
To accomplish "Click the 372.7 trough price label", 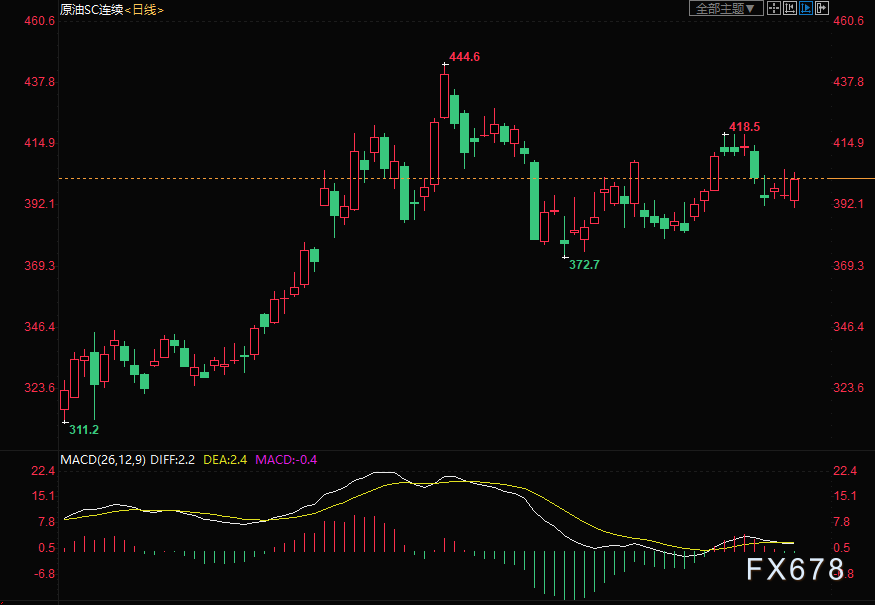I will coord(584,265).
